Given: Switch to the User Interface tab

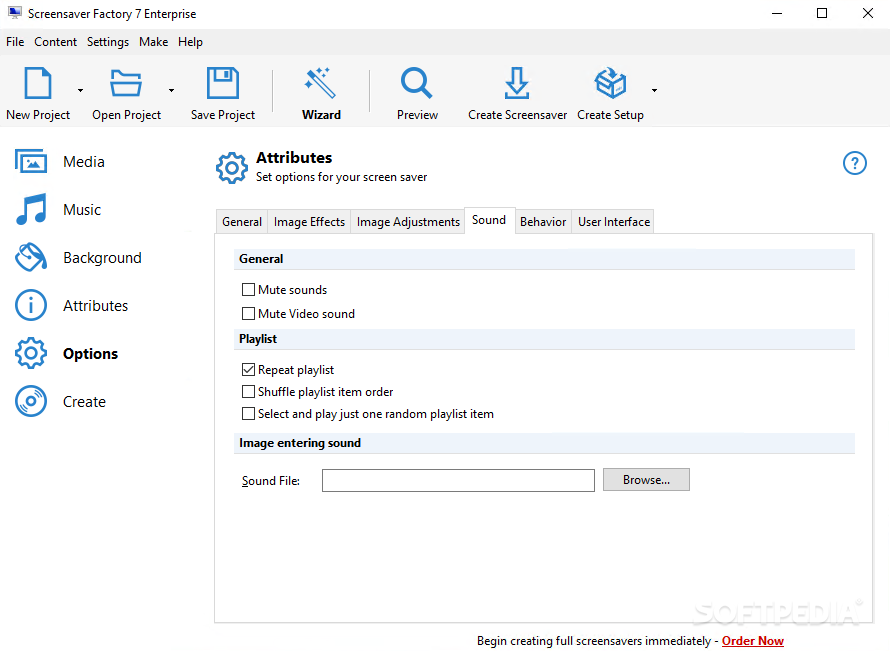Looking at the screenshot, I should 614,222.
